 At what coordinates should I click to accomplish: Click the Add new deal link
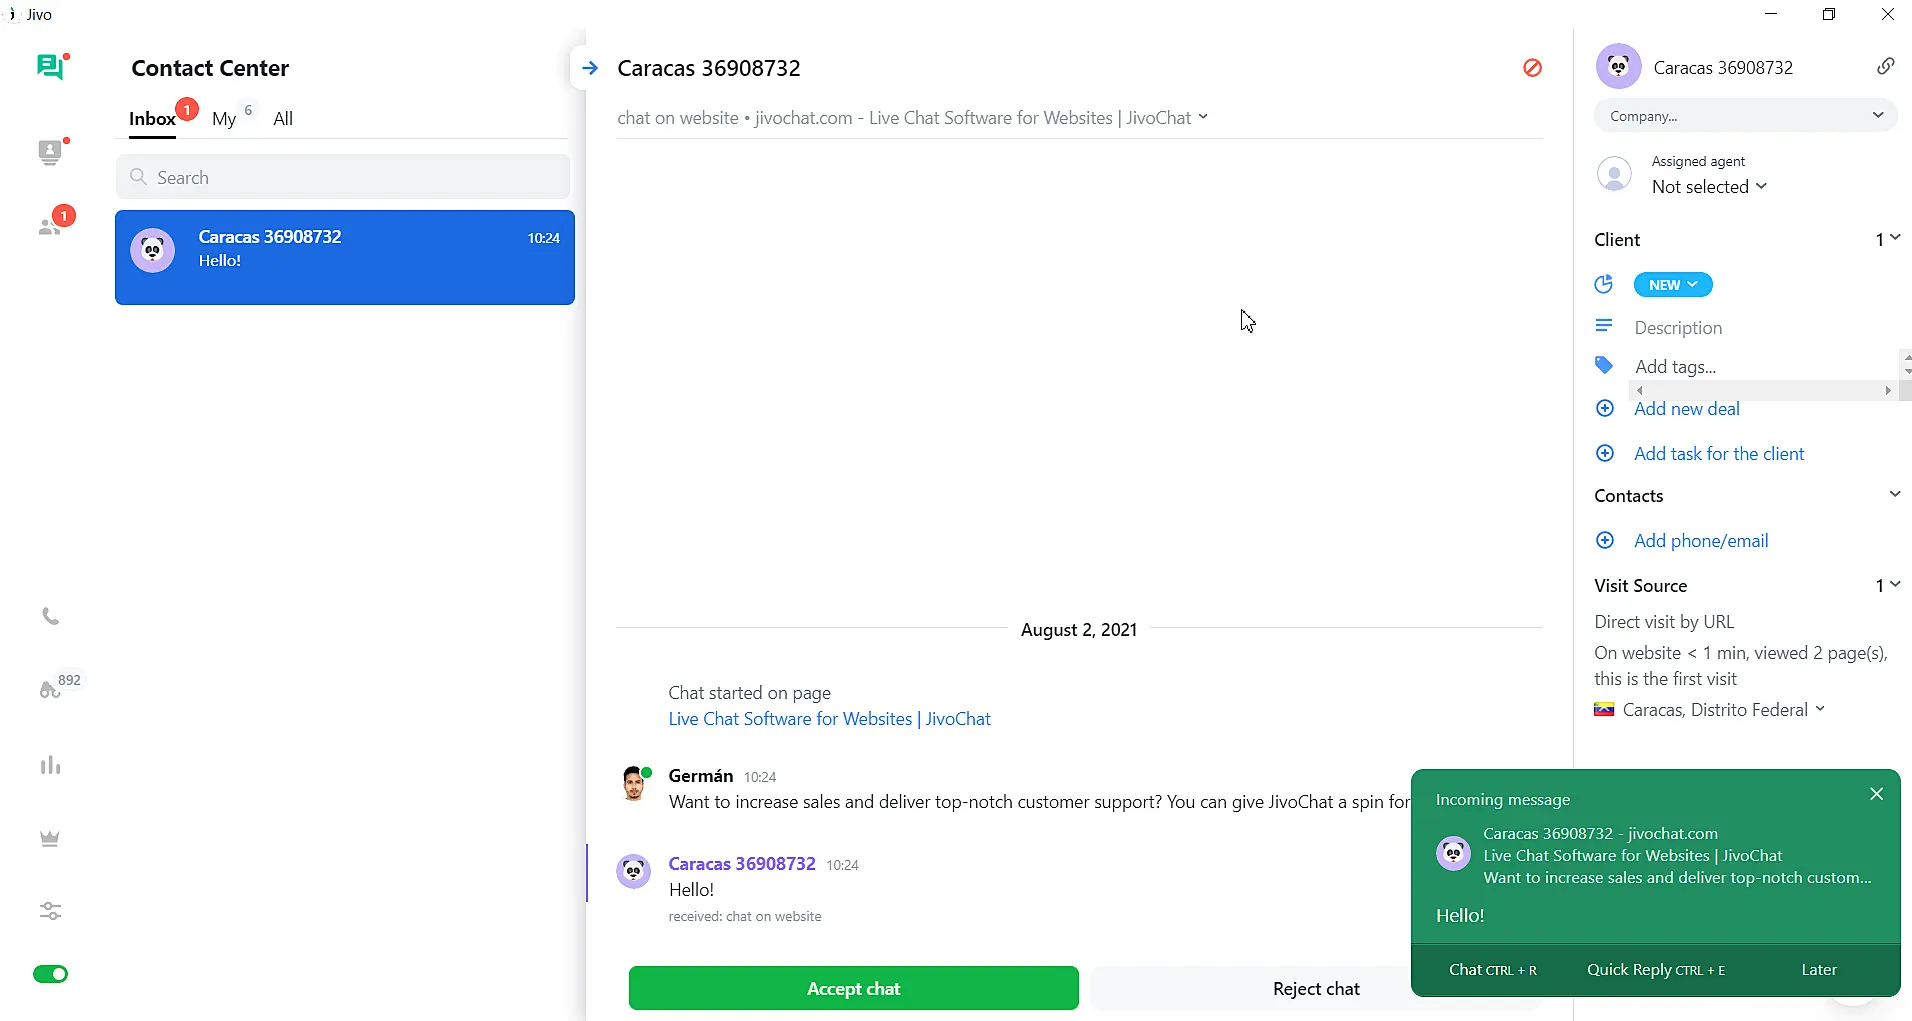click(1688, 409)
